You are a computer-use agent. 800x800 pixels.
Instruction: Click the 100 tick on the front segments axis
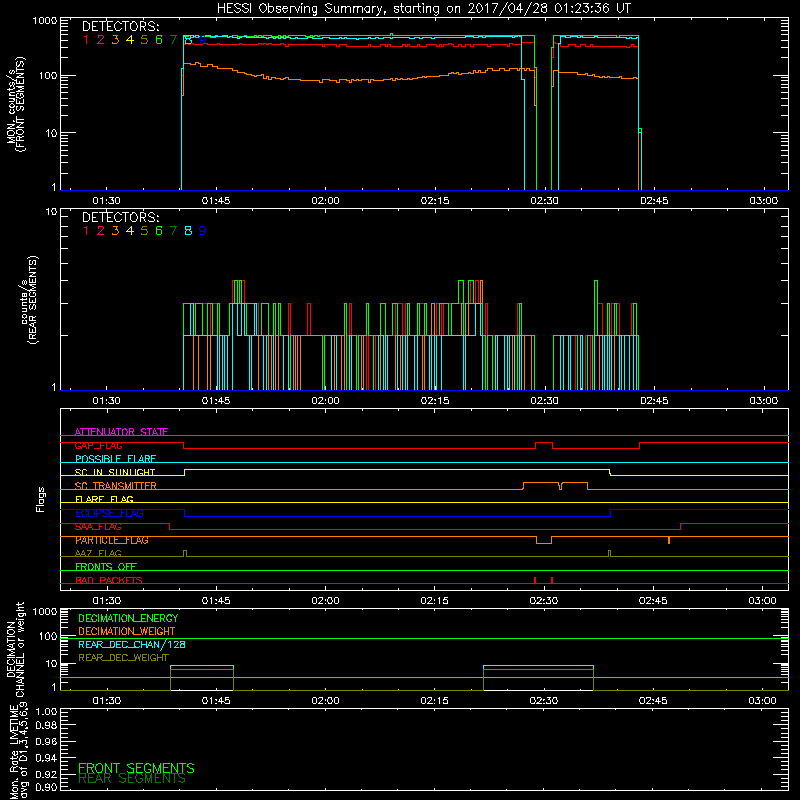coord(48,76)
